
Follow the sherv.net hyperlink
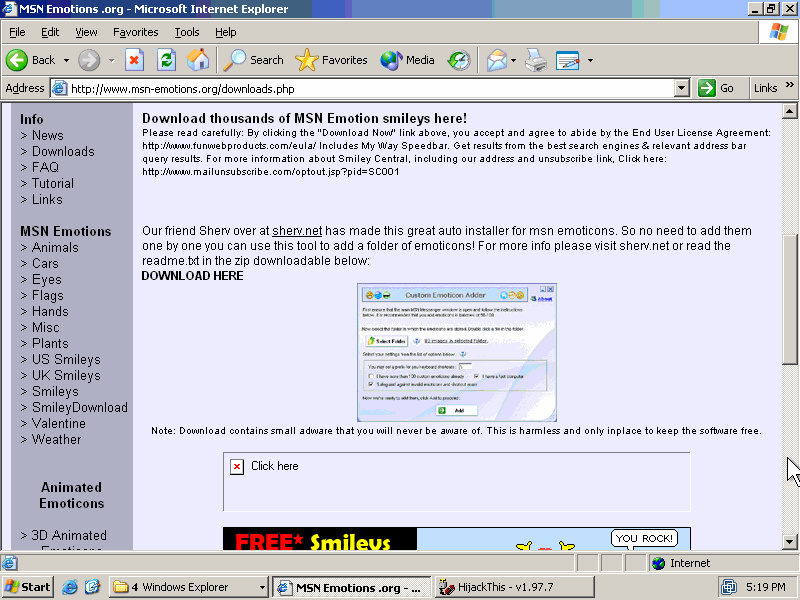[x=297, y=231]
